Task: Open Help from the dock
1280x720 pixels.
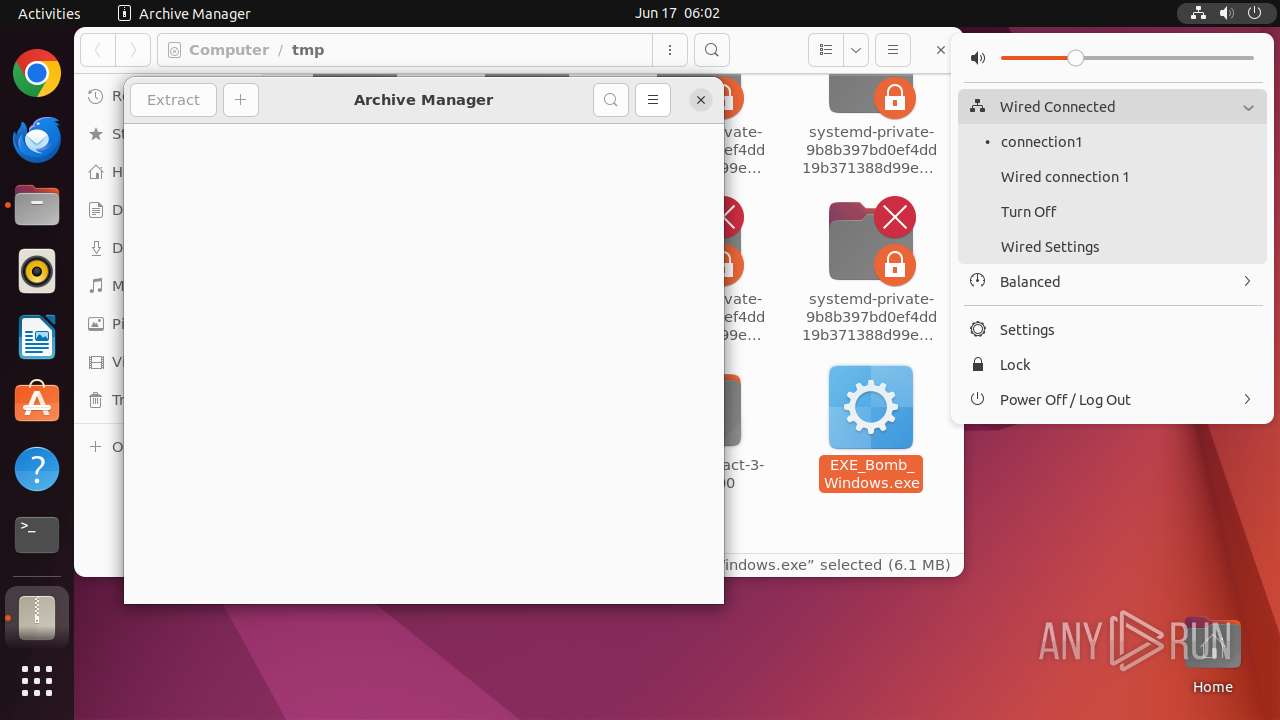Action: (37, 469)
